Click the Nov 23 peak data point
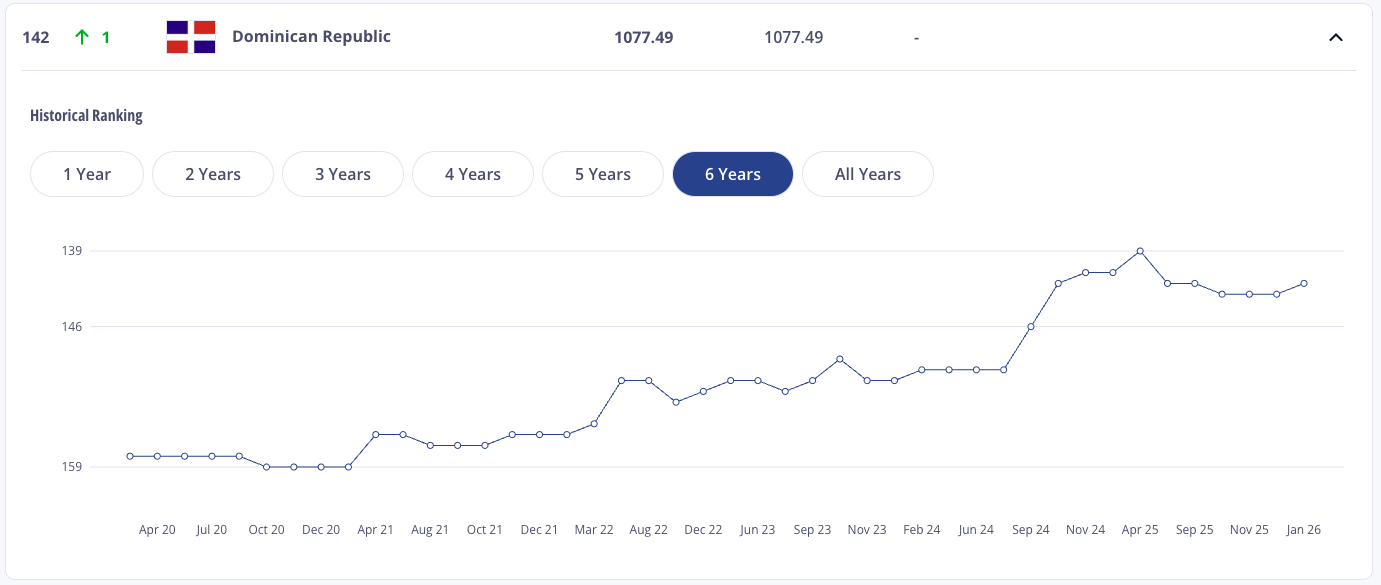 point(840,359)
